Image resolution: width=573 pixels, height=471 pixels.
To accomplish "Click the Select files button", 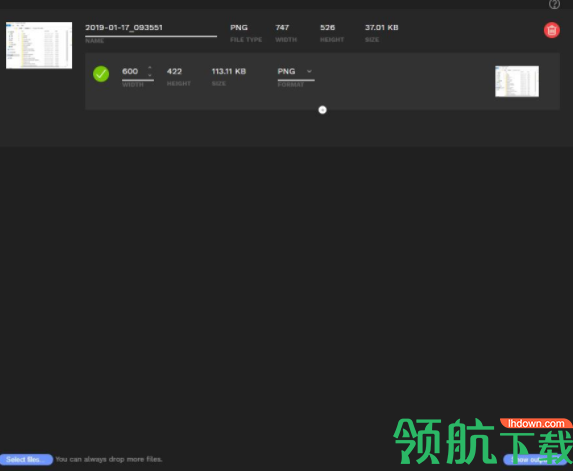I will click(26, 459).
